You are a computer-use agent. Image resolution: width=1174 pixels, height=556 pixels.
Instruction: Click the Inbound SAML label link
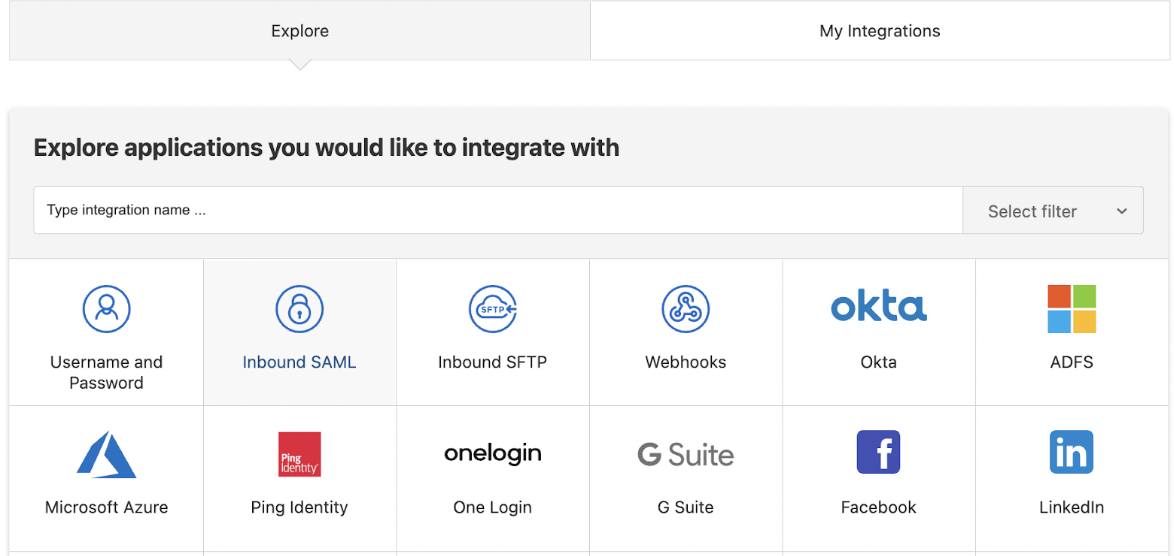[299, 362]
